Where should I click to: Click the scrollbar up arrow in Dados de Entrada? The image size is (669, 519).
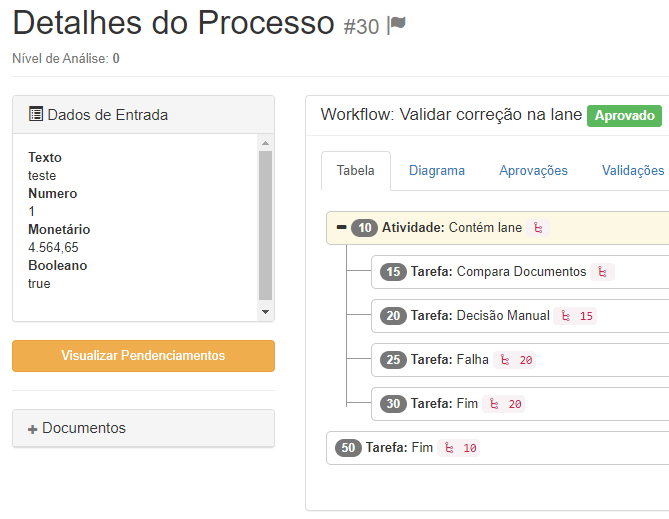coord(265,144)
